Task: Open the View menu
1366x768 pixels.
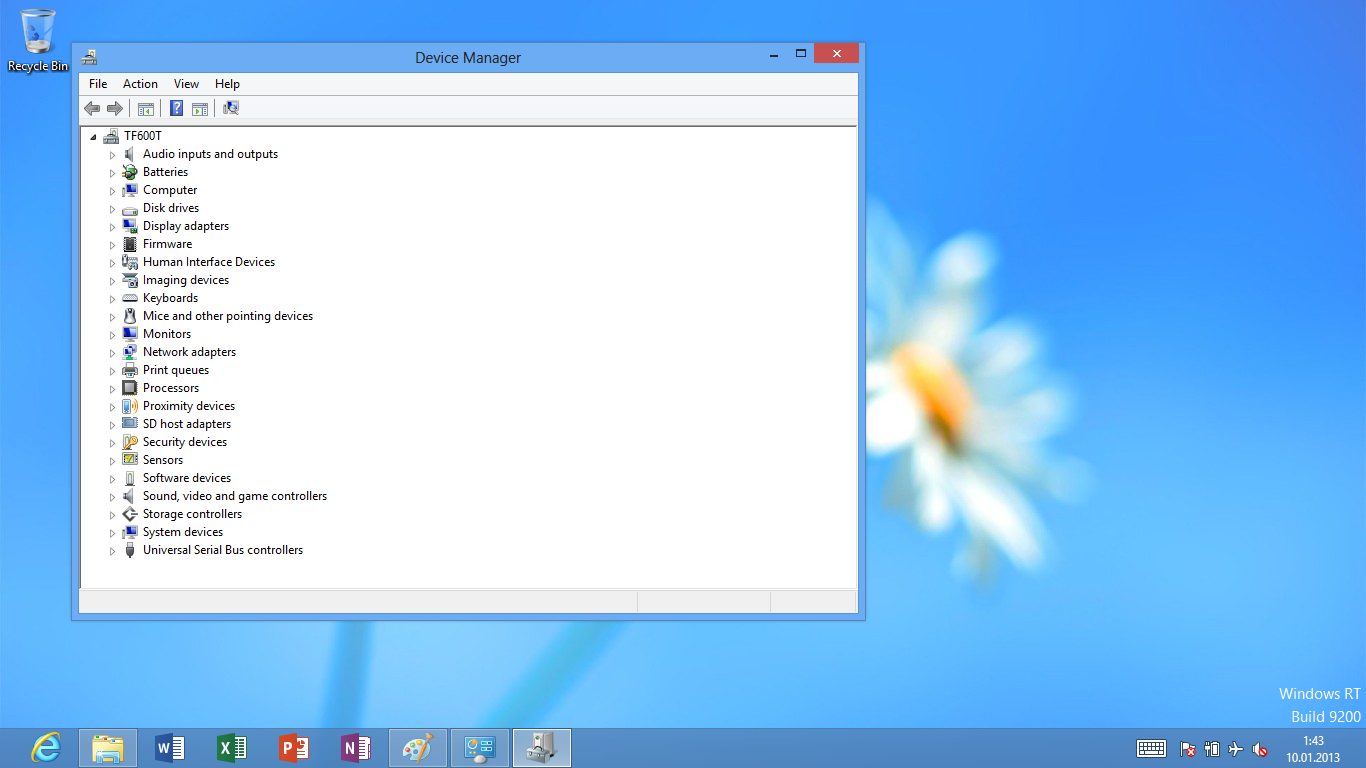Action: pos(186,84)
